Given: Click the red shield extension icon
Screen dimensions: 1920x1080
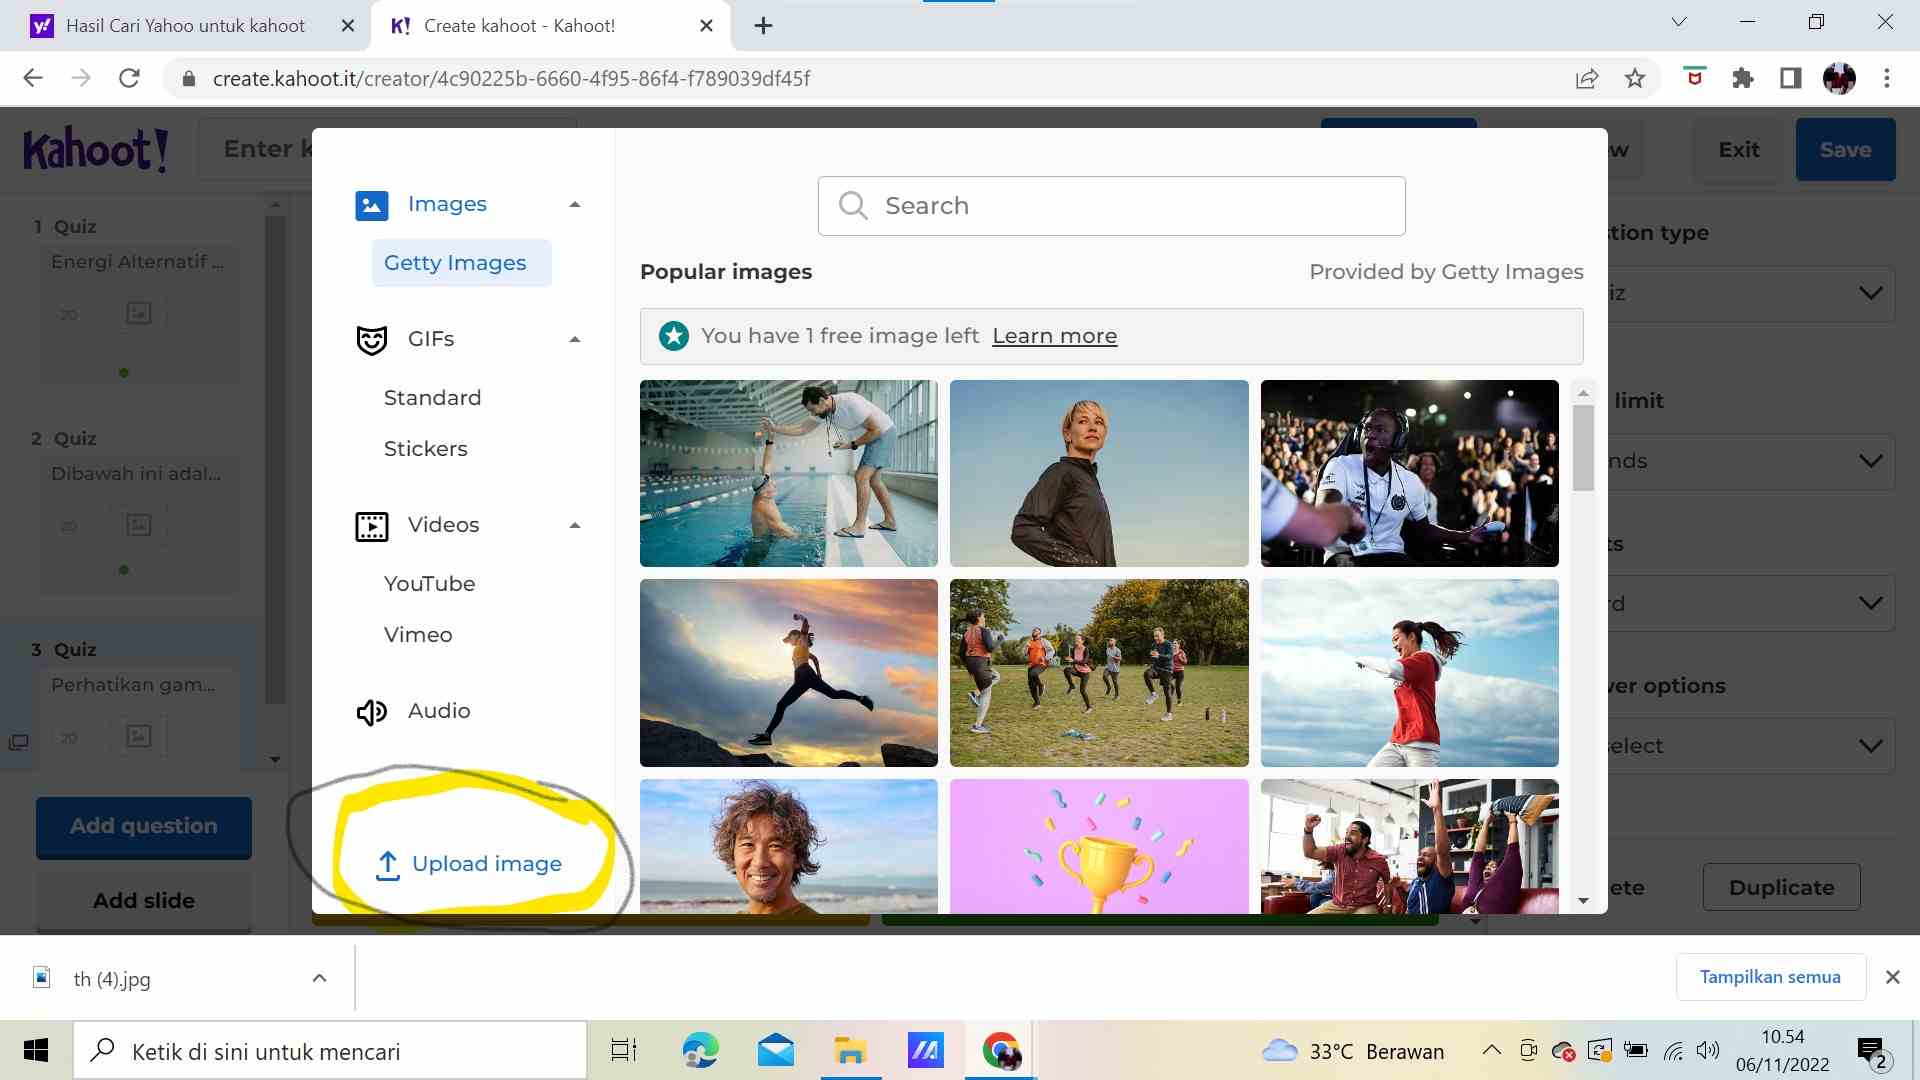Looking at the screenshot, I should pyautogui.click(x=1694, y=77).
